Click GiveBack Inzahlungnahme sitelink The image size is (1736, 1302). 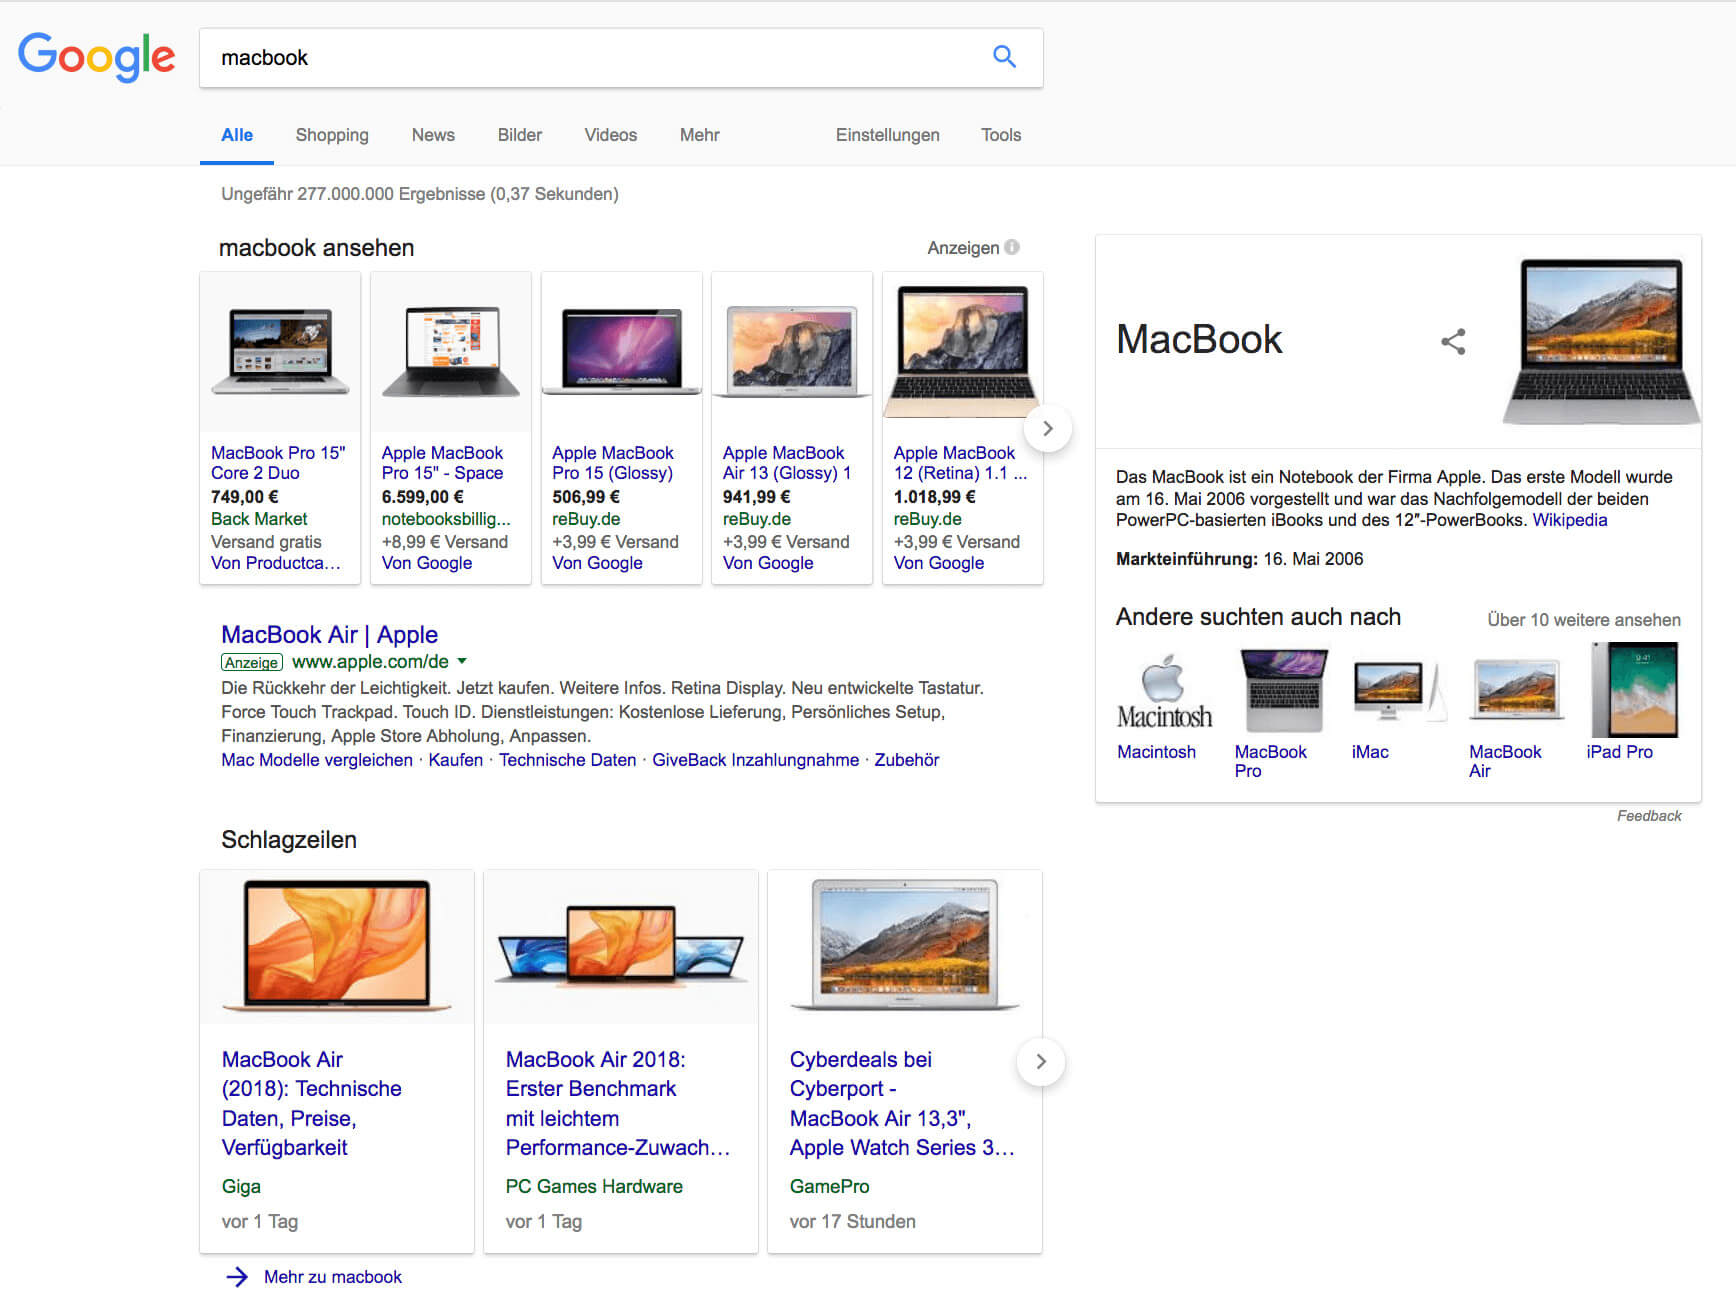point(755,760)
